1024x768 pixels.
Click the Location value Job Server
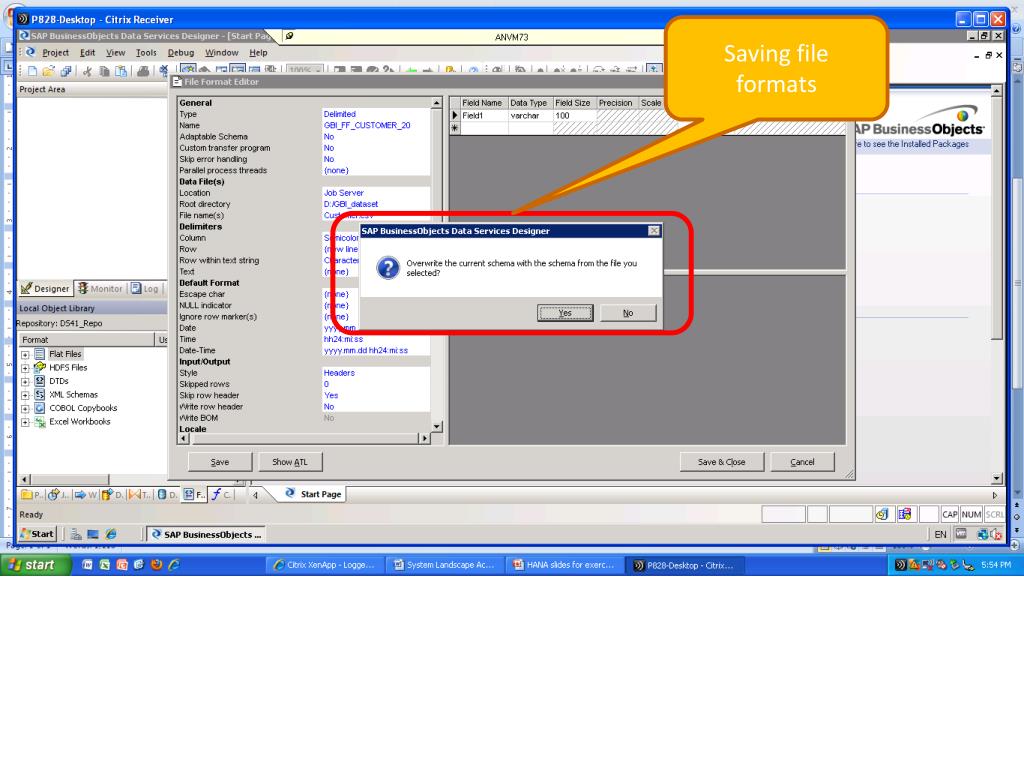pos(376,193)
